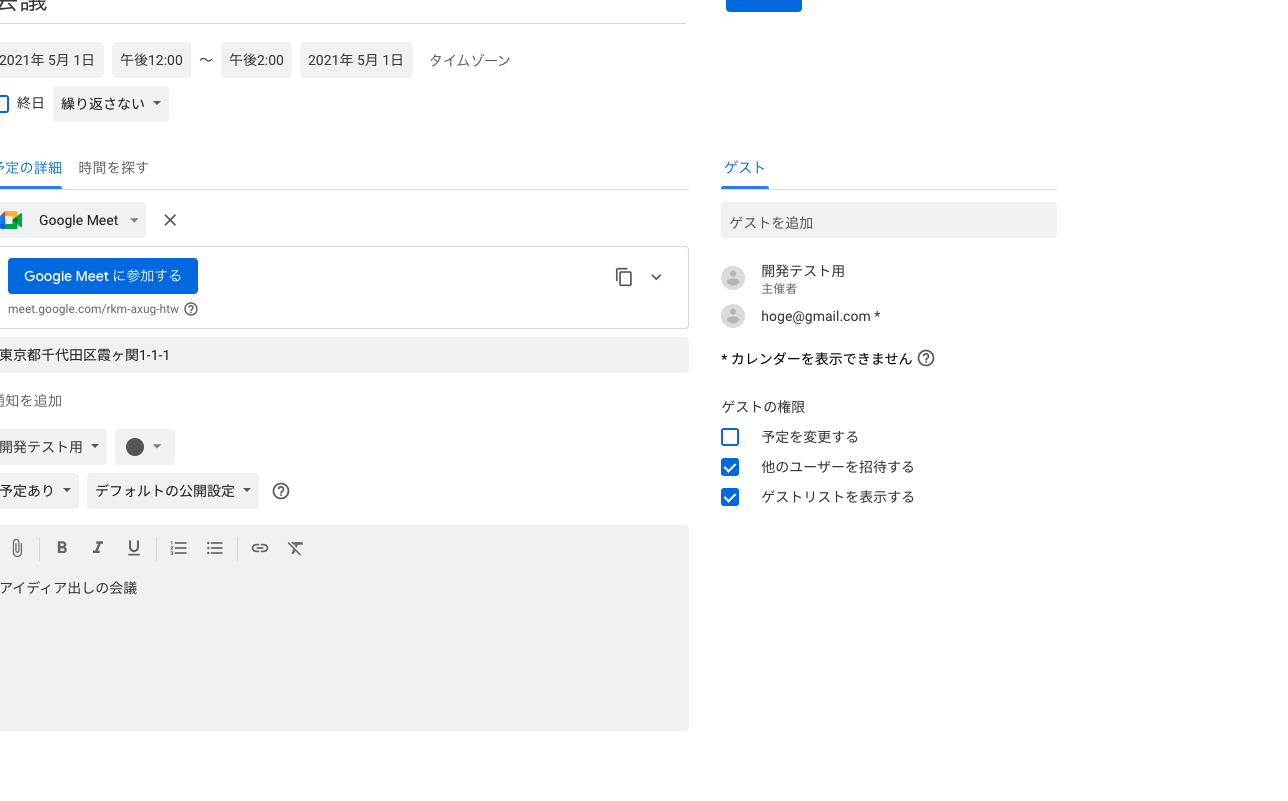The width and height of the screenshot is (1288, 801).
Task: Insert a bulleted list
Action: click(215, 548)
